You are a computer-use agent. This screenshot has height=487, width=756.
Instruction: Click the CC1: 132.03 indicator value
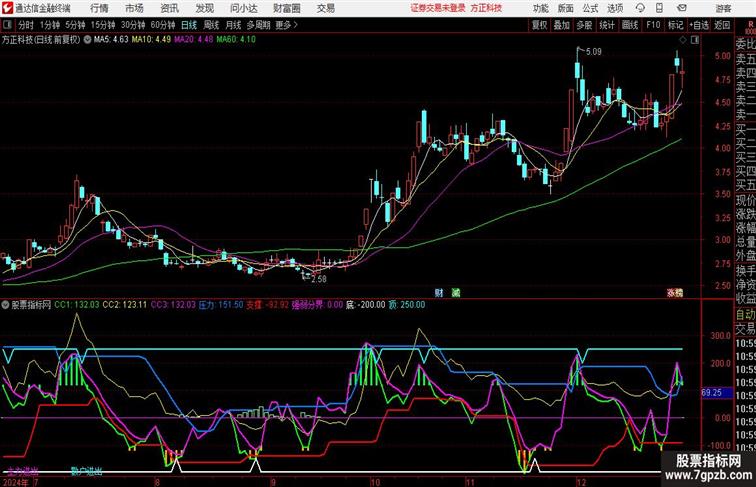(x=77, y=305)
